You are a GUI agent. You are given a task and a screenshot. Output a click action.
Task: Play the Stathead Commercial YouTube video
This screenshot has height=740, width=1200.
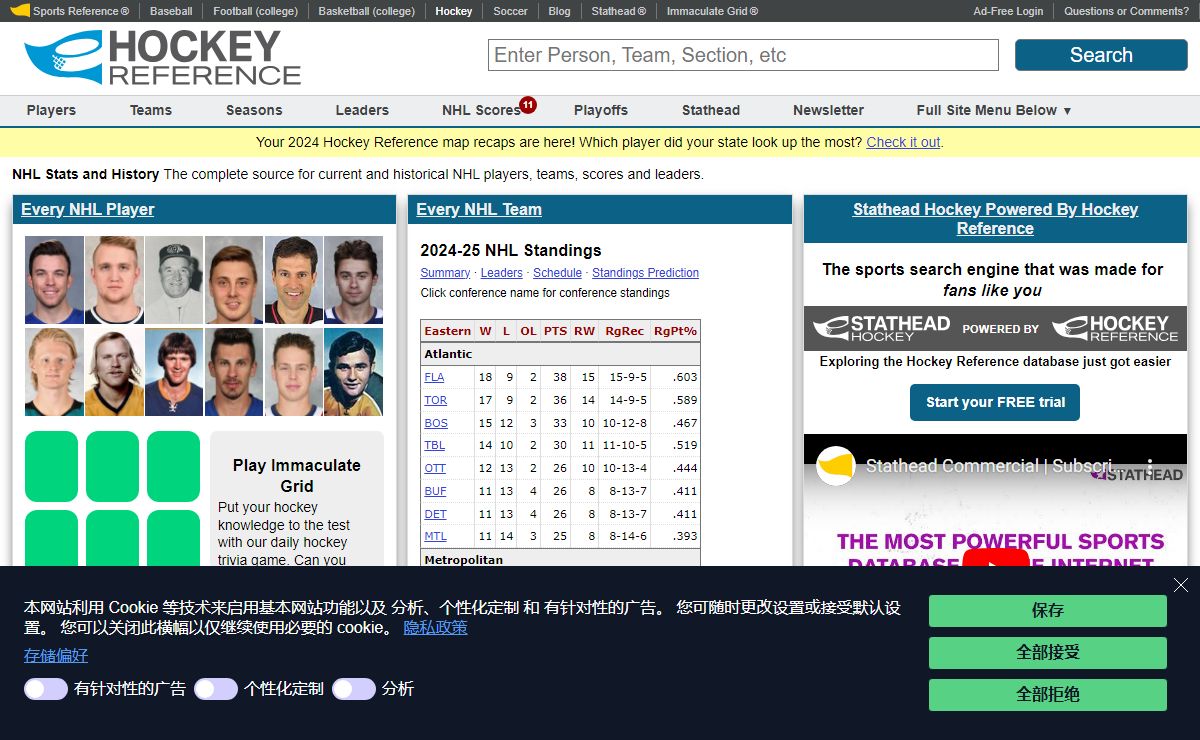(995, 566)
